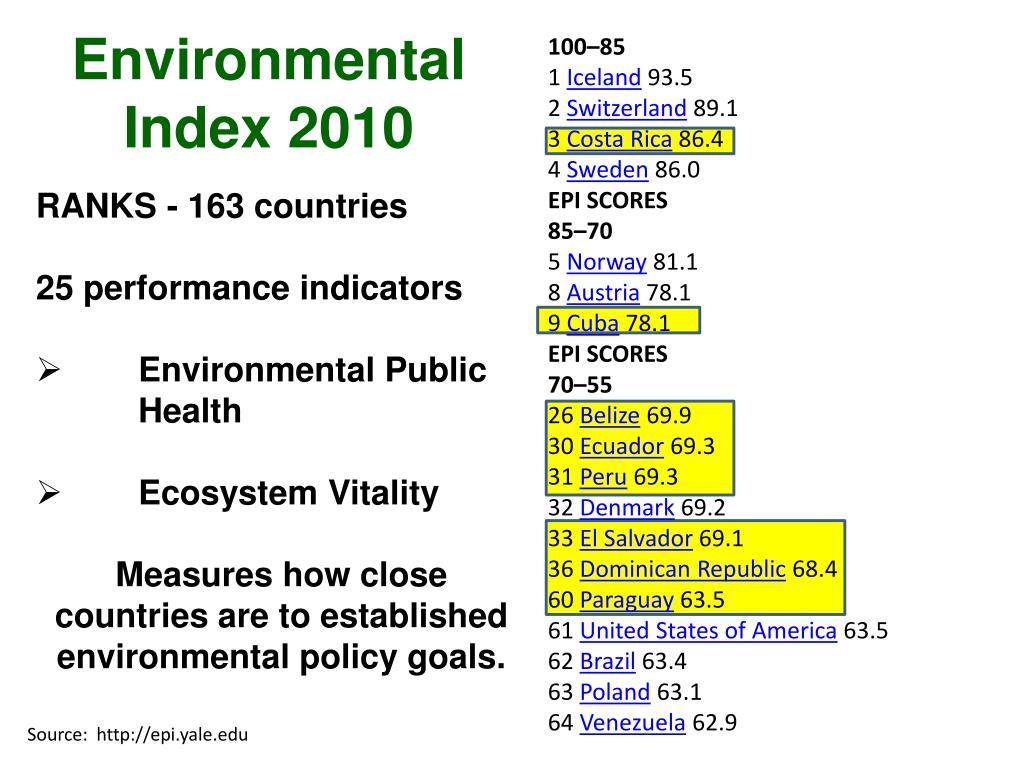
Task: Click Venezuela's score '62.9'
Action: pyautogui.click(x=714, y=723)
